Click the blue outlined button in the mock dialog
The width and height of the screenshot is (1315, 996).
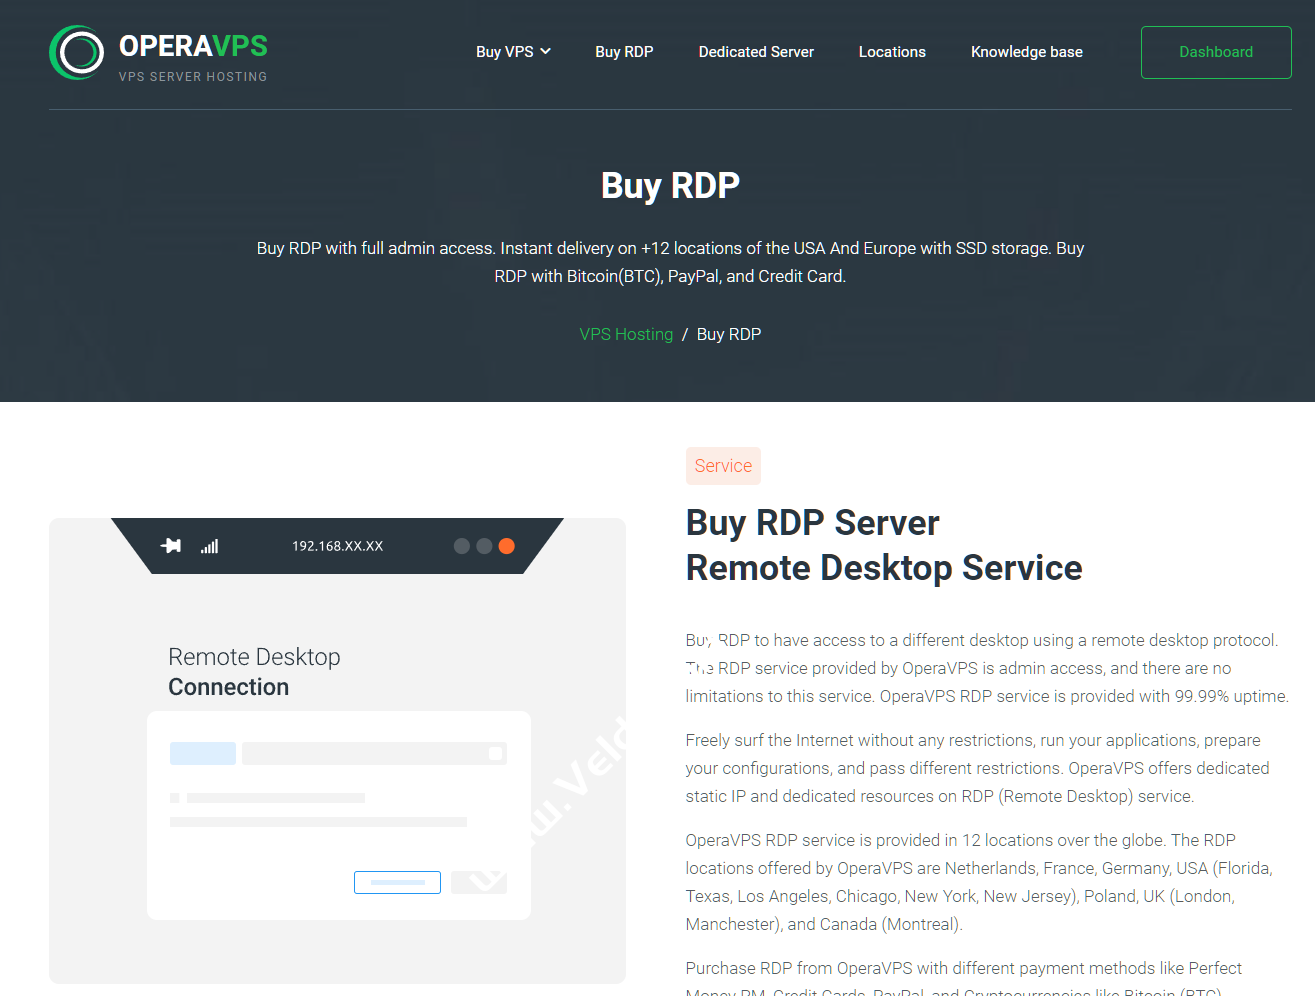[x=397, y=882]
